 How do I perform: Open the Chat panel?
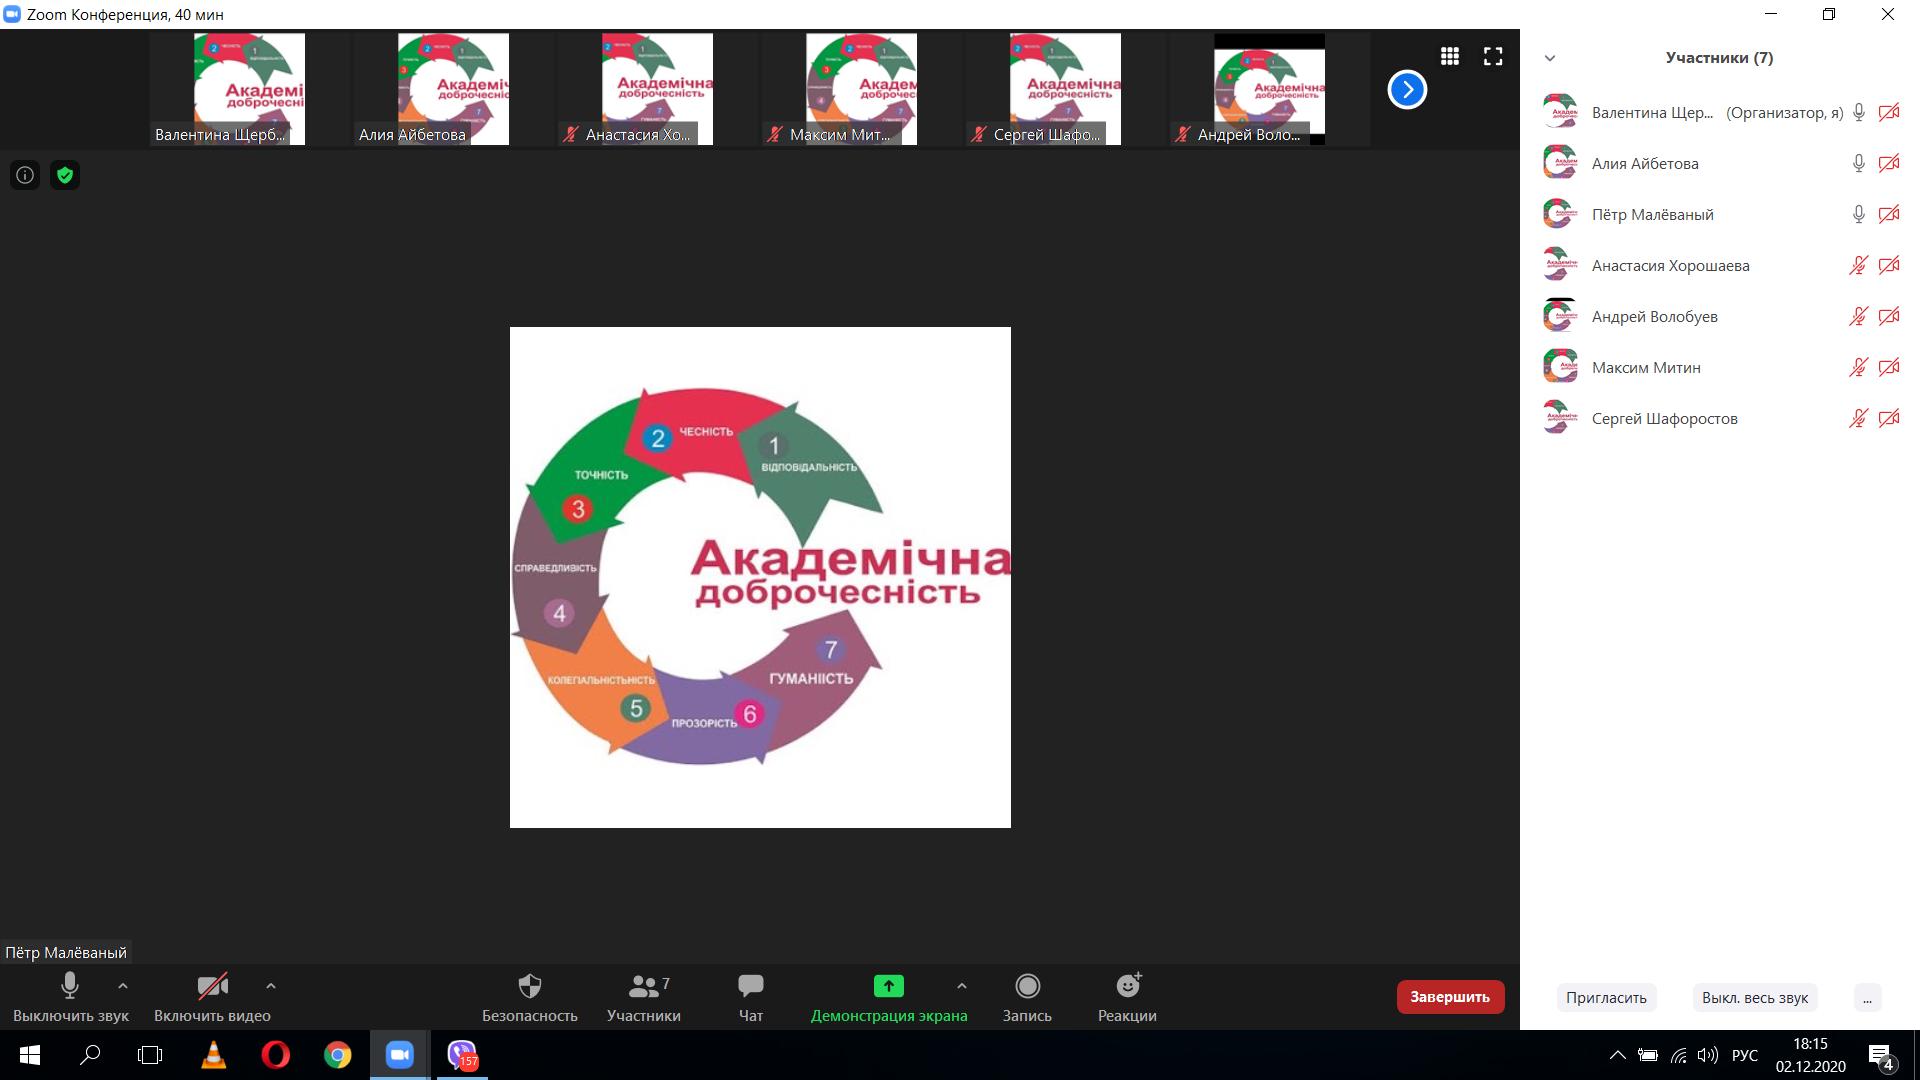750,987
